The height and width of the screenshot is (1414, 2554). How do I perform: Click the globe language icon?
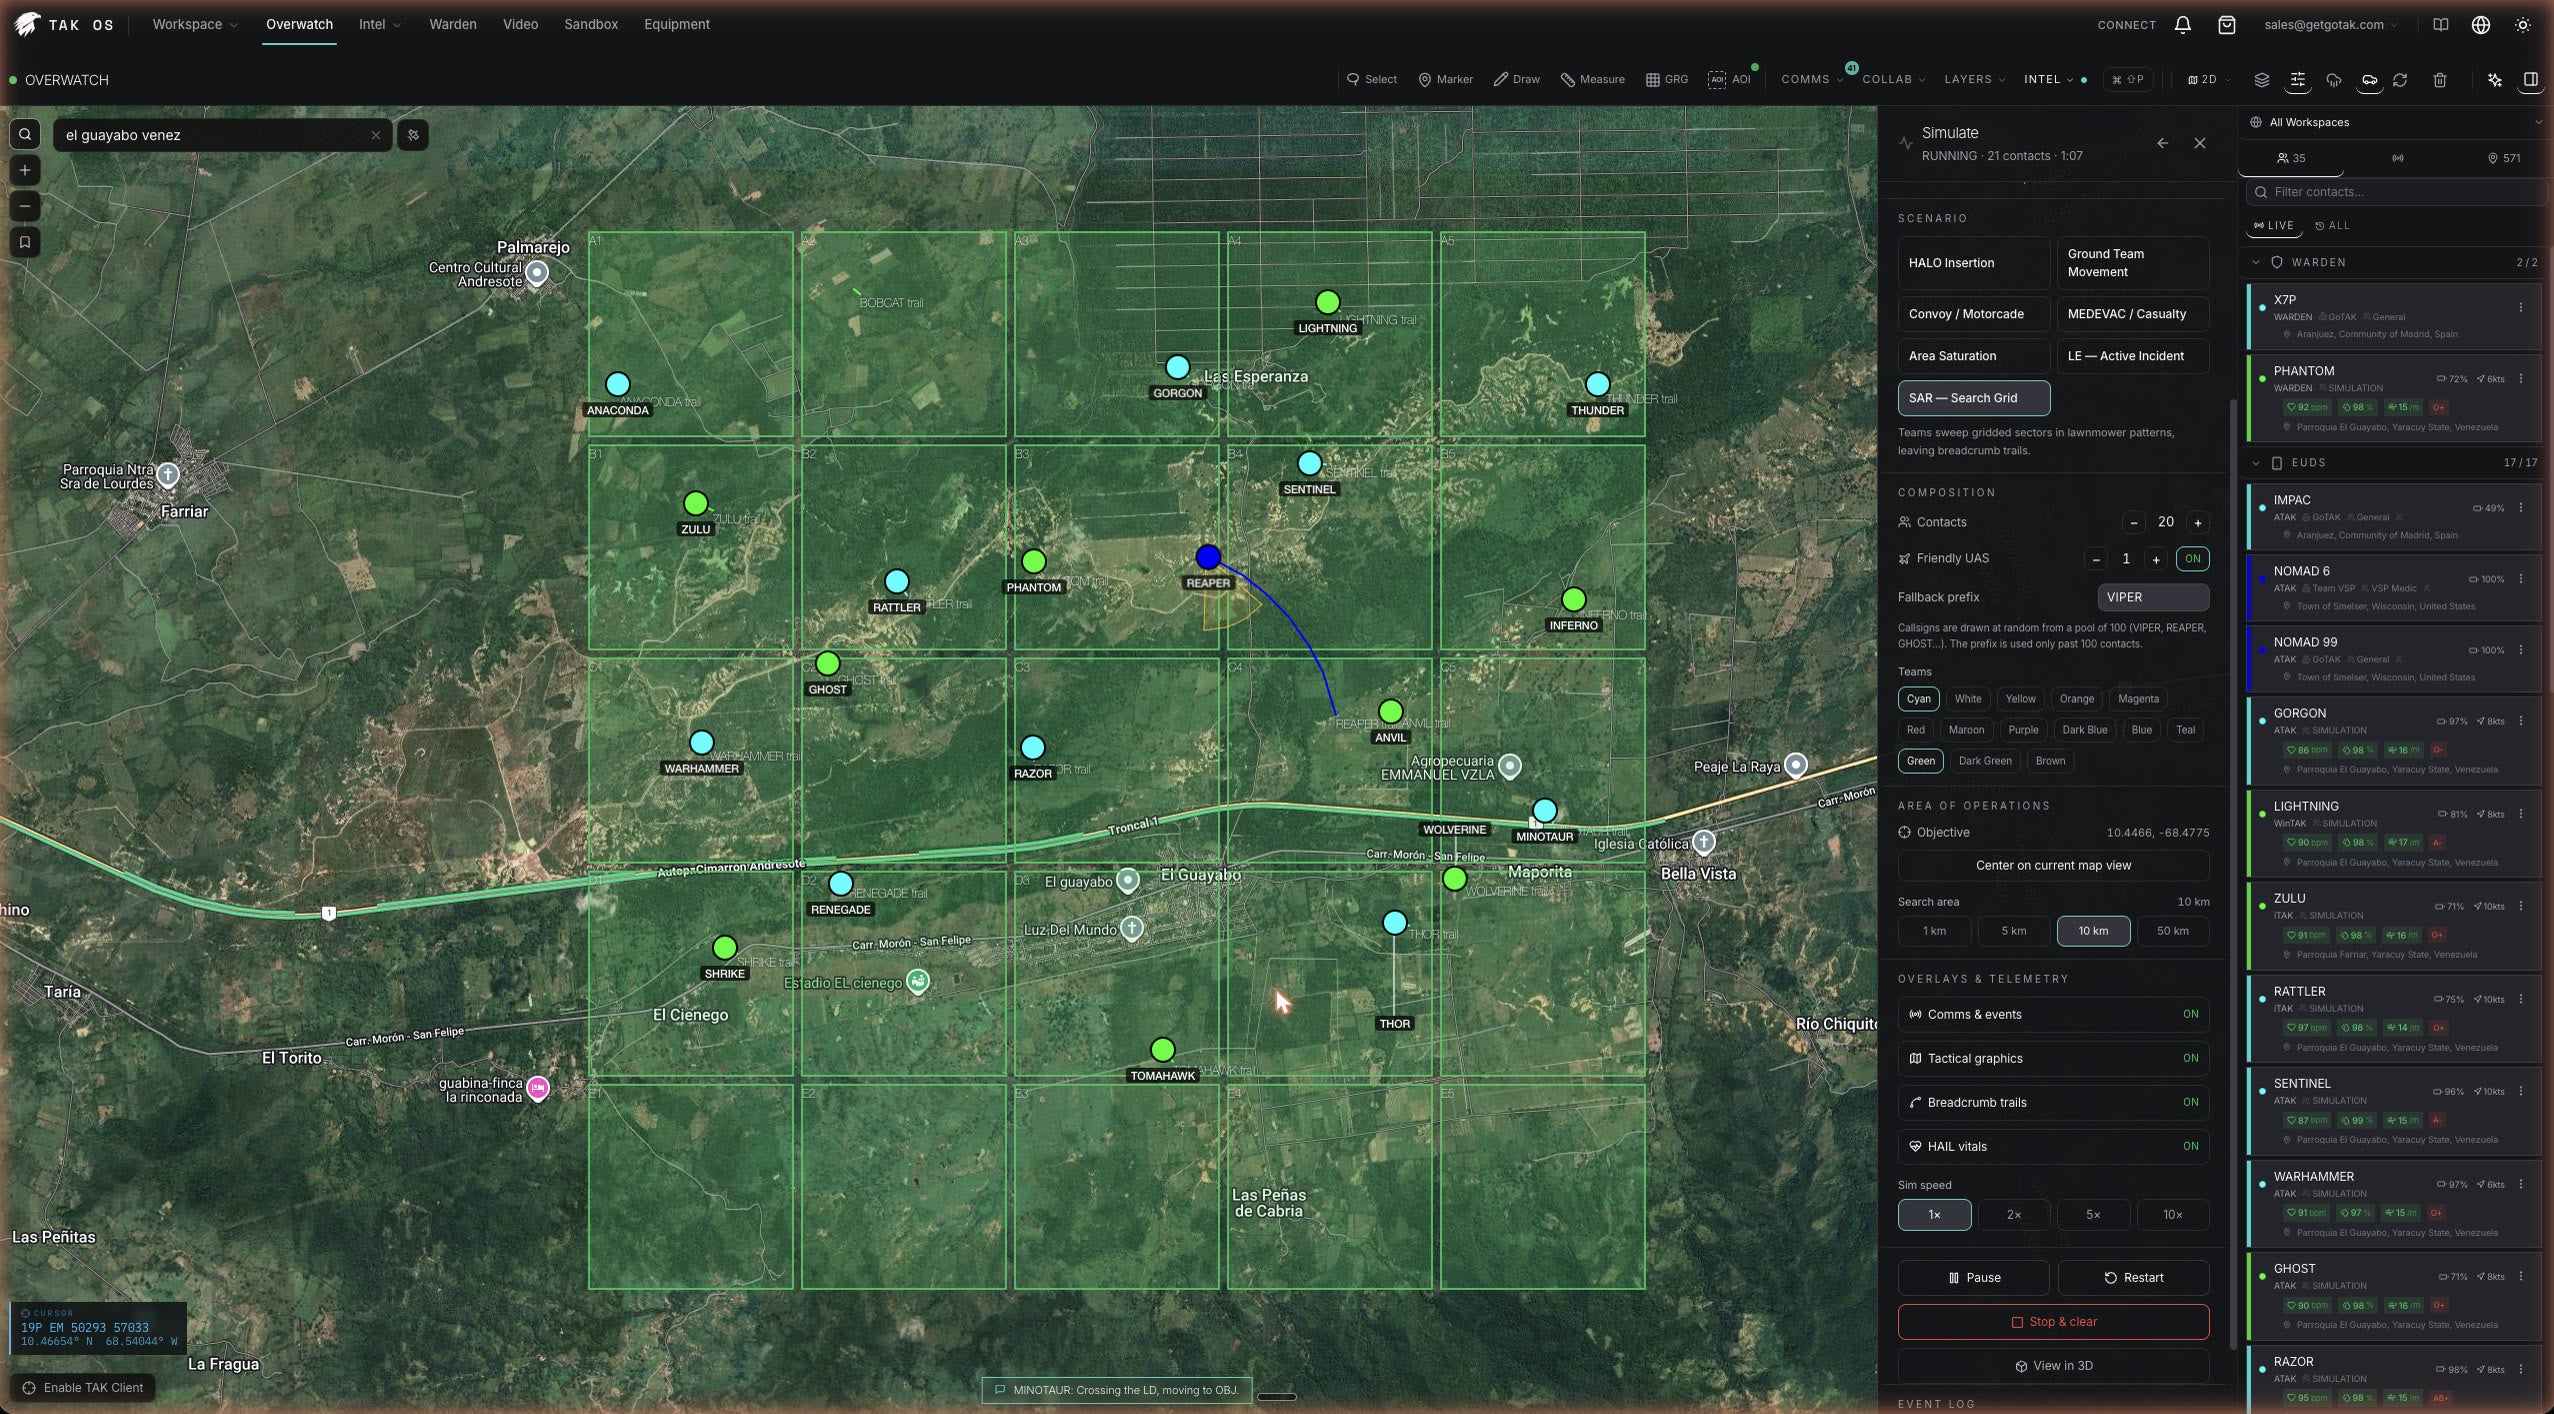(x=2481, y=25)
